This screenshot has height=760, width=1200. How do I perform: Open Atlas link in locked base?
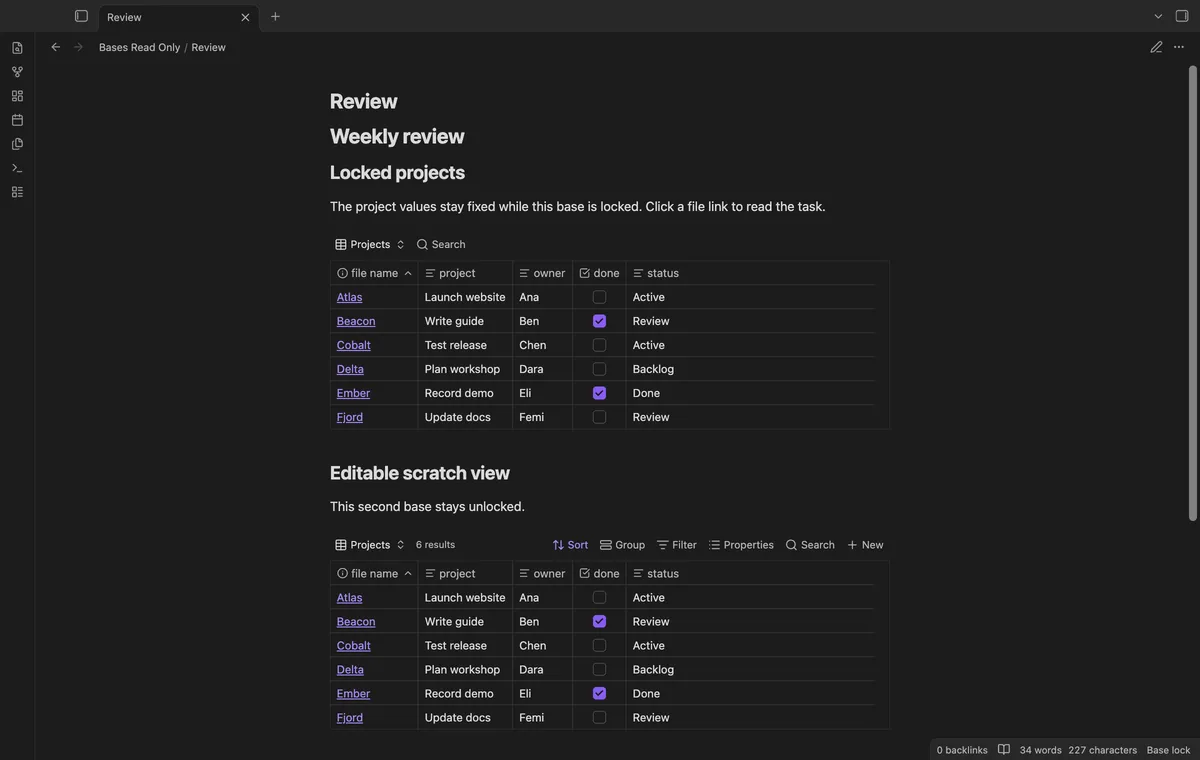349,297
